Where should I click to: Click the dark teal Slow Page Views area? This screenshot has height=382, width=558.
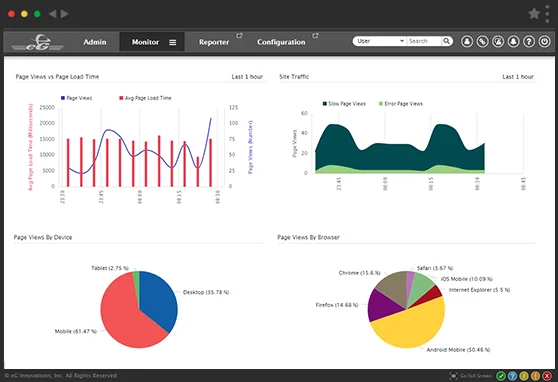click(399, 157)
